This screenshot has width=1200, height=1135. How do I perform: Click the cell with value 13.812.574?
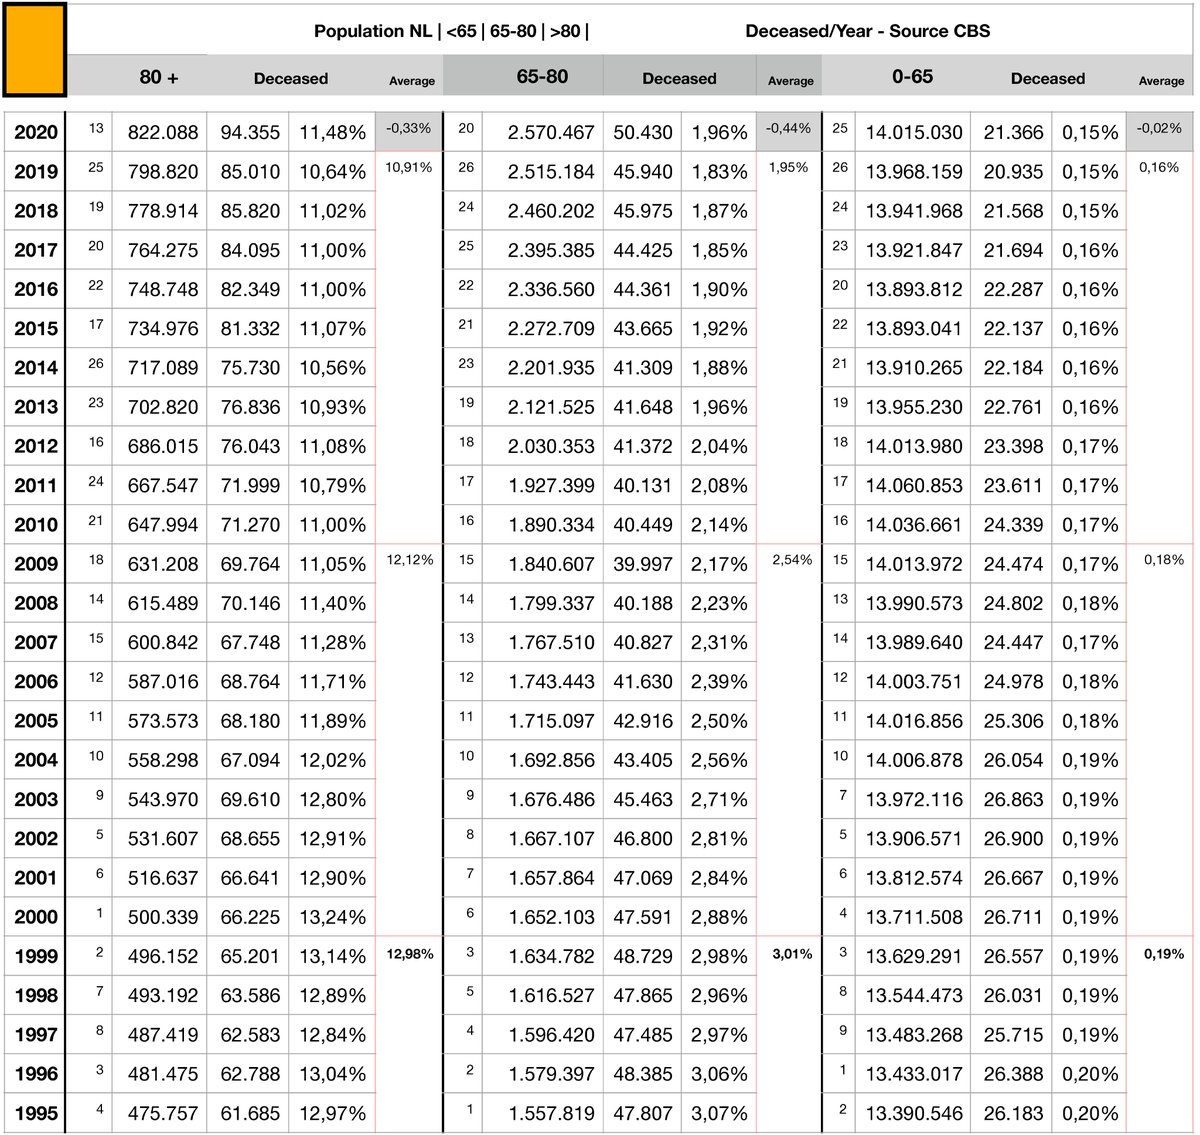pyautogui.click(x=914, y=878)
